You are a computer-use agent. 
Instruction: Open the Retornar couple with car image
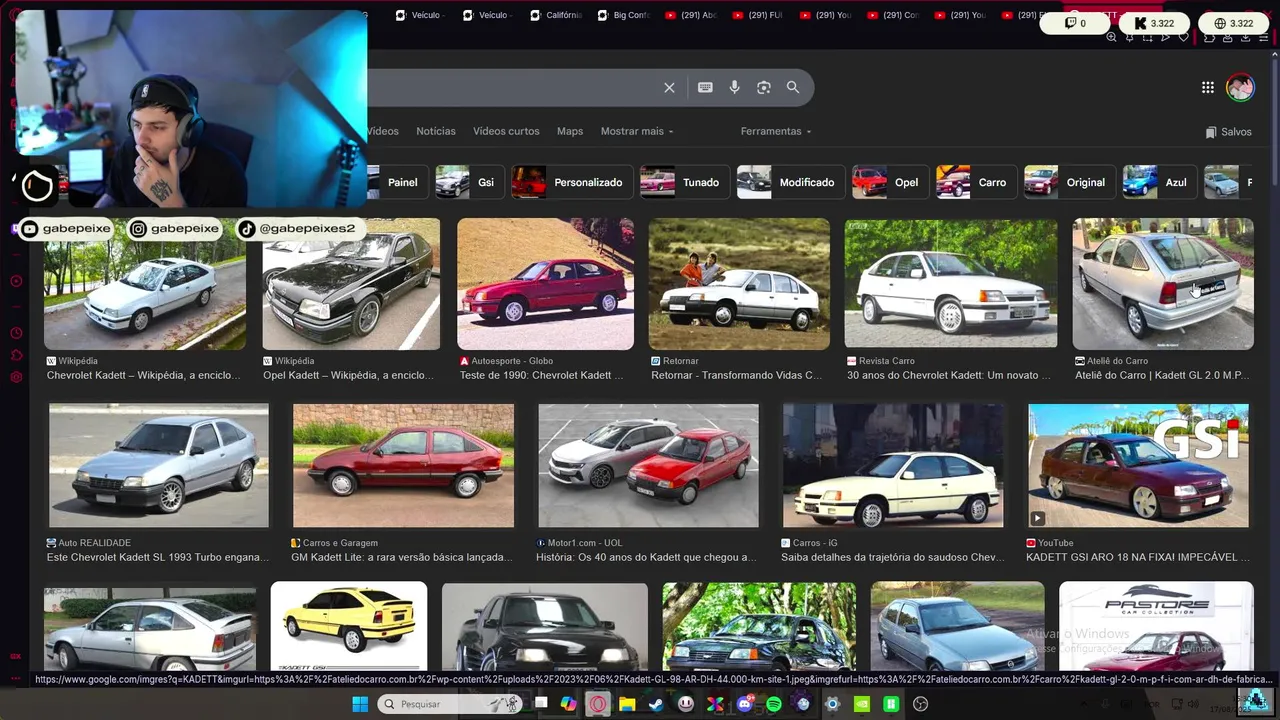739,284
